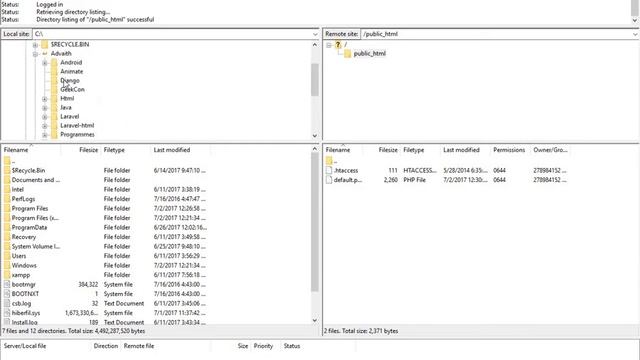Viewport: 640px width, 360px height.
Task: Collapse the remote root node
Action: (329, 44)
